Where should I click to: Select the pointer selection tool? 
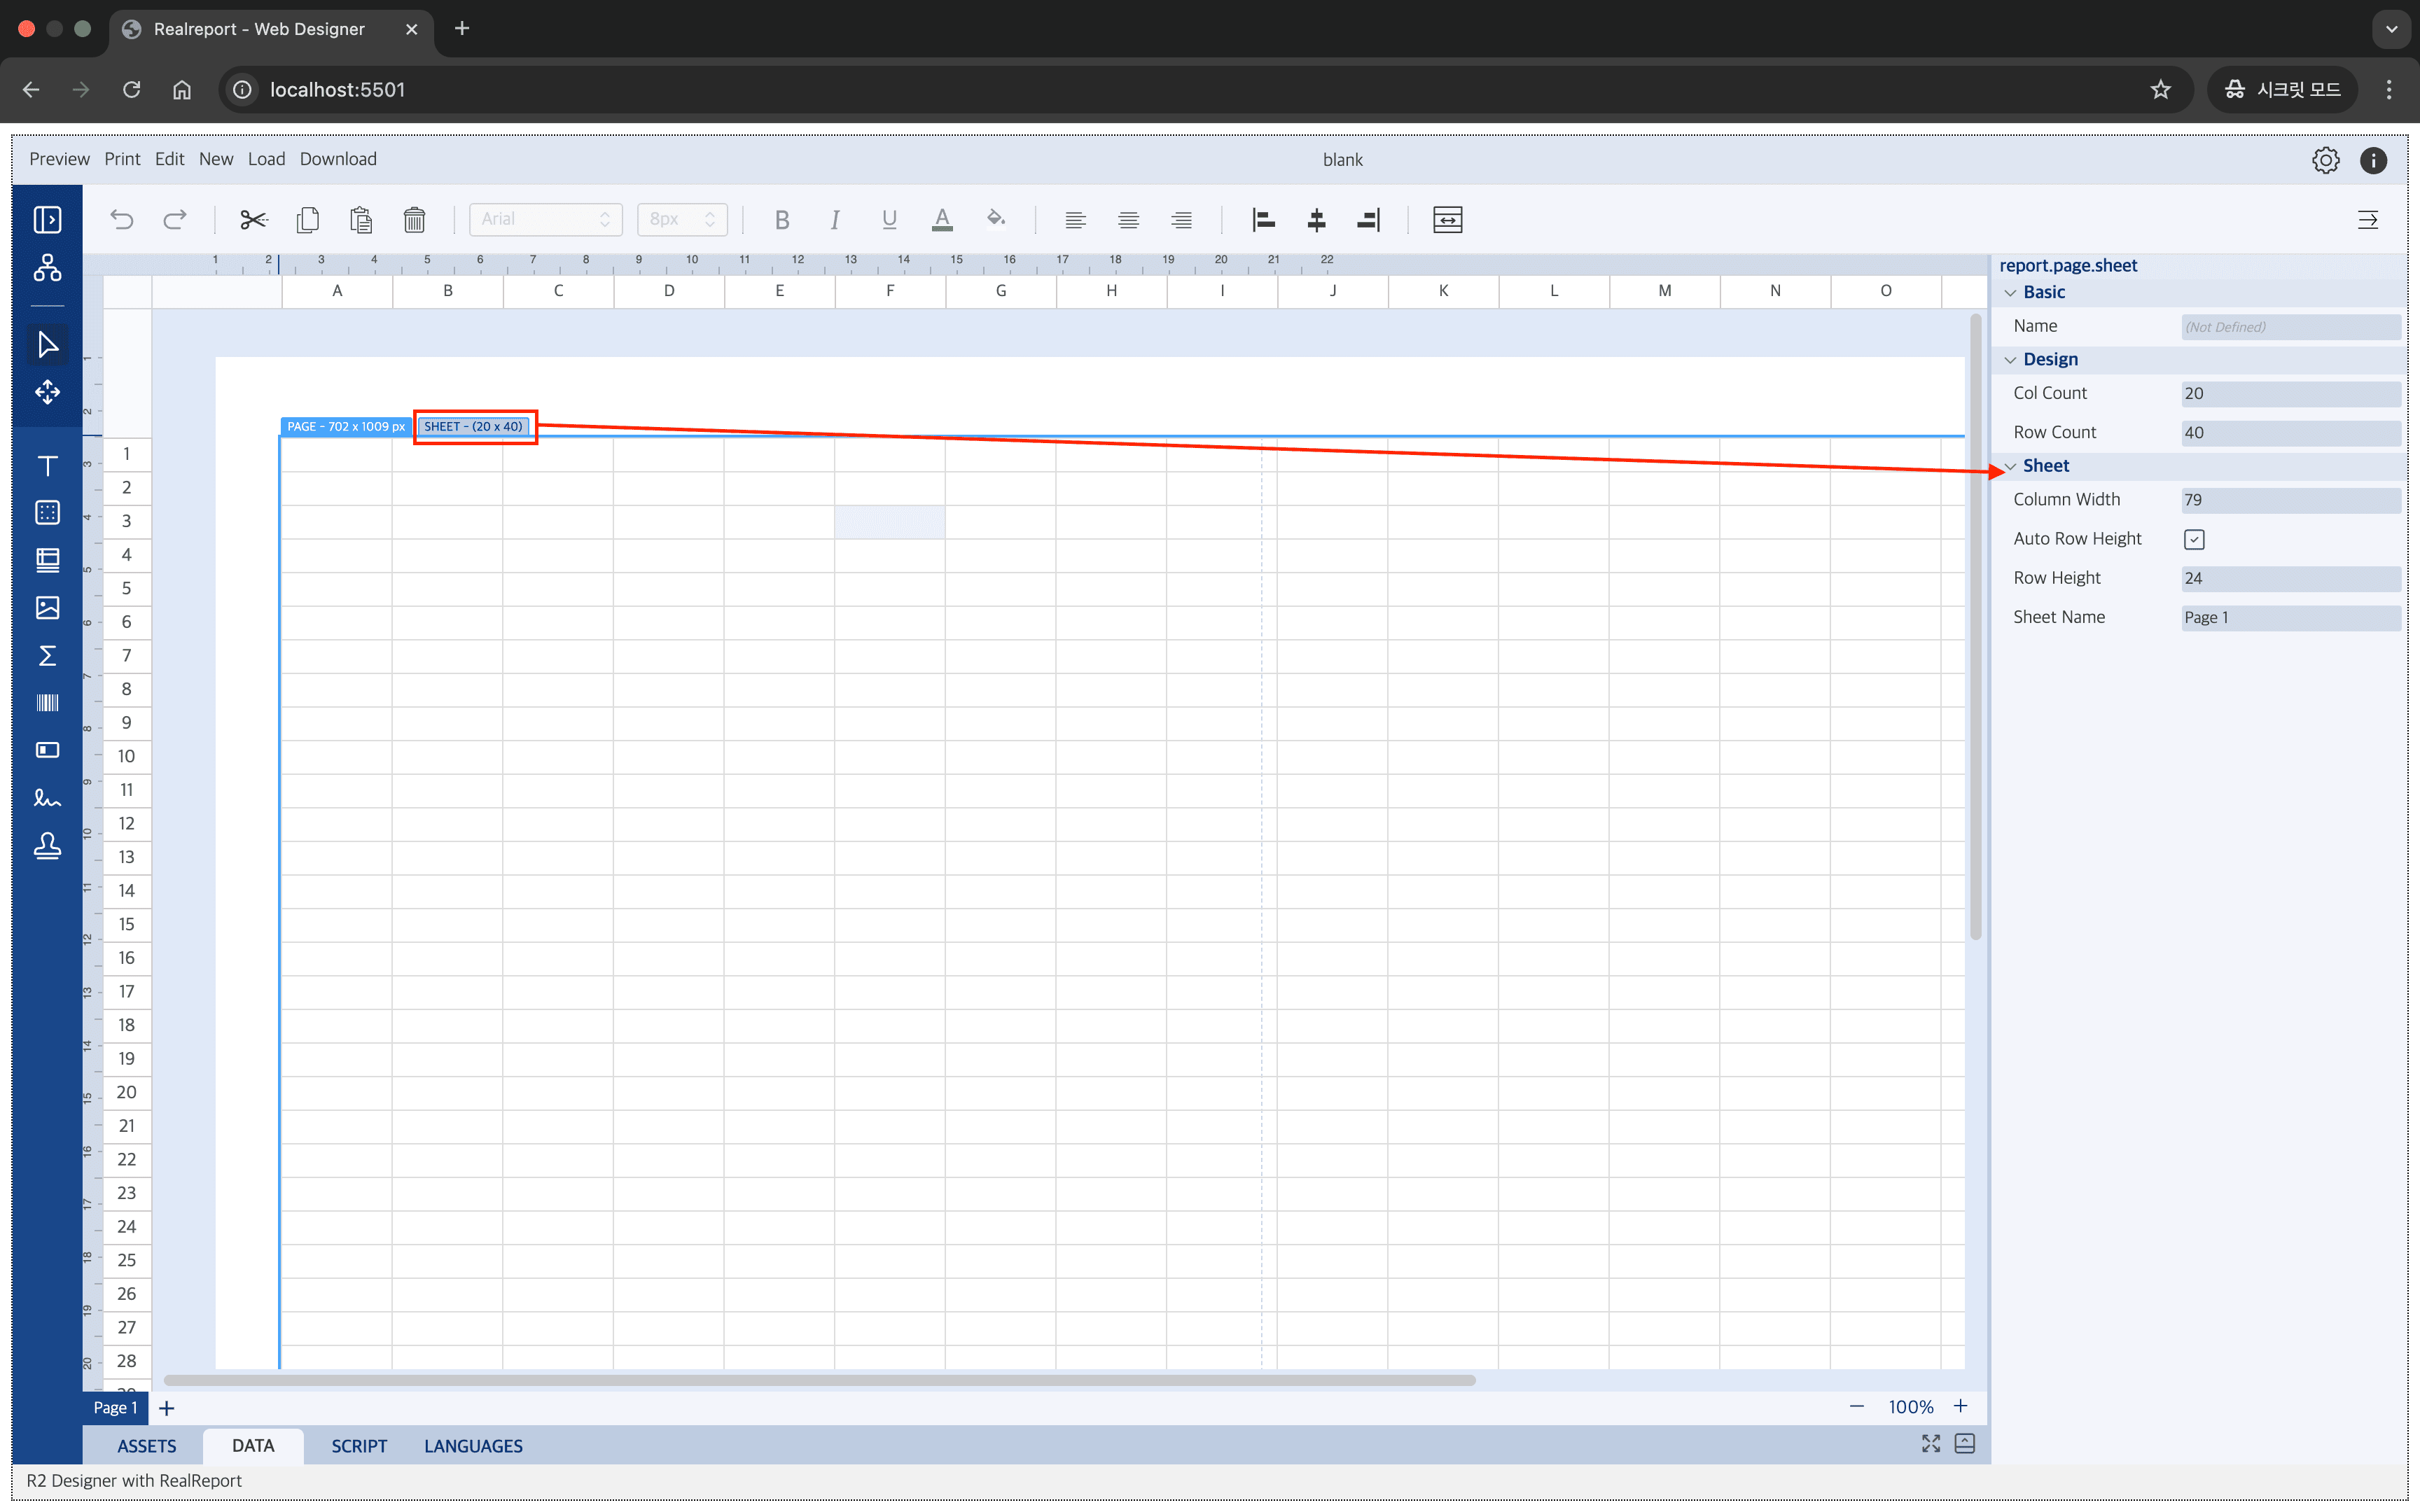[x=47, y=344]
